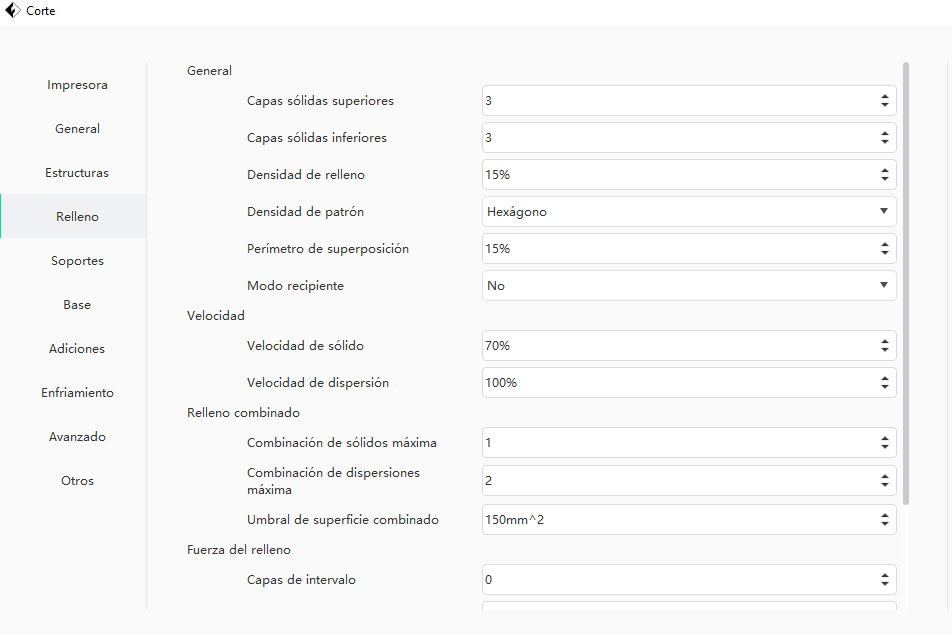Open the Modo recipiente dropdown

[689, 286]
